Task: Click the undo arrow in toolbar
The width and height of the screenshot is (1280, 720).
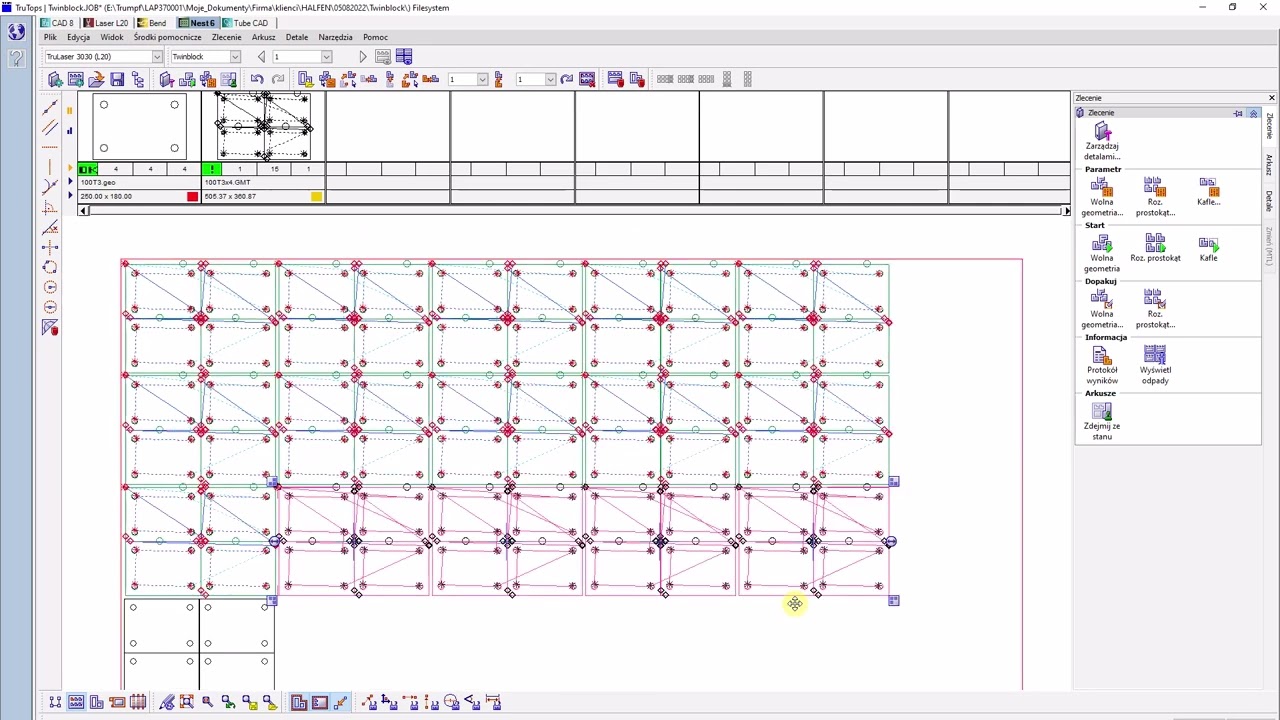Action: click(257, 79)
